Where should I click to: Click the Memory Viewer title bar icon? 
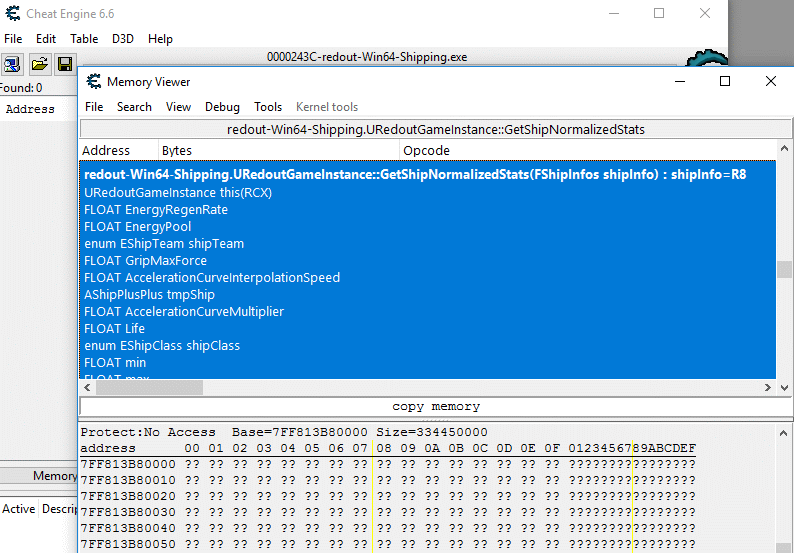pyautogui.click(x=93, y=82)
